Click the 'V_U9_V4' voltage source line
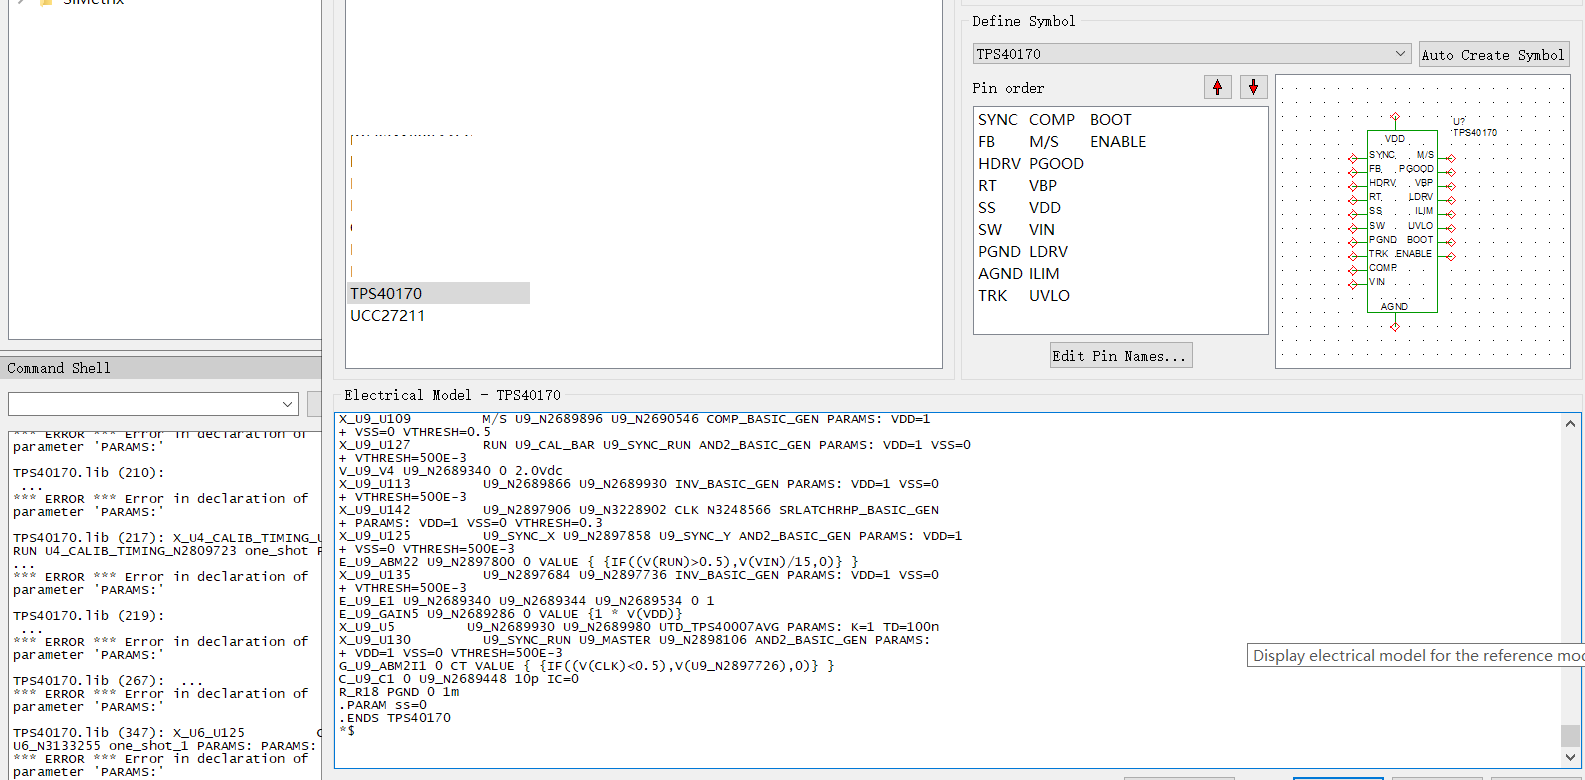1585x780 pixels. [x=451, y=471]
